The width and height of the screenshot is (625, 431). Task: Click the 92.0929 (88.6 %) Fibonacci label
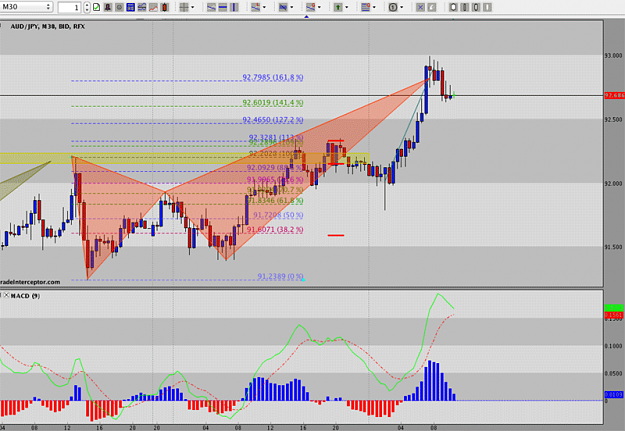[x=275, y=168]
